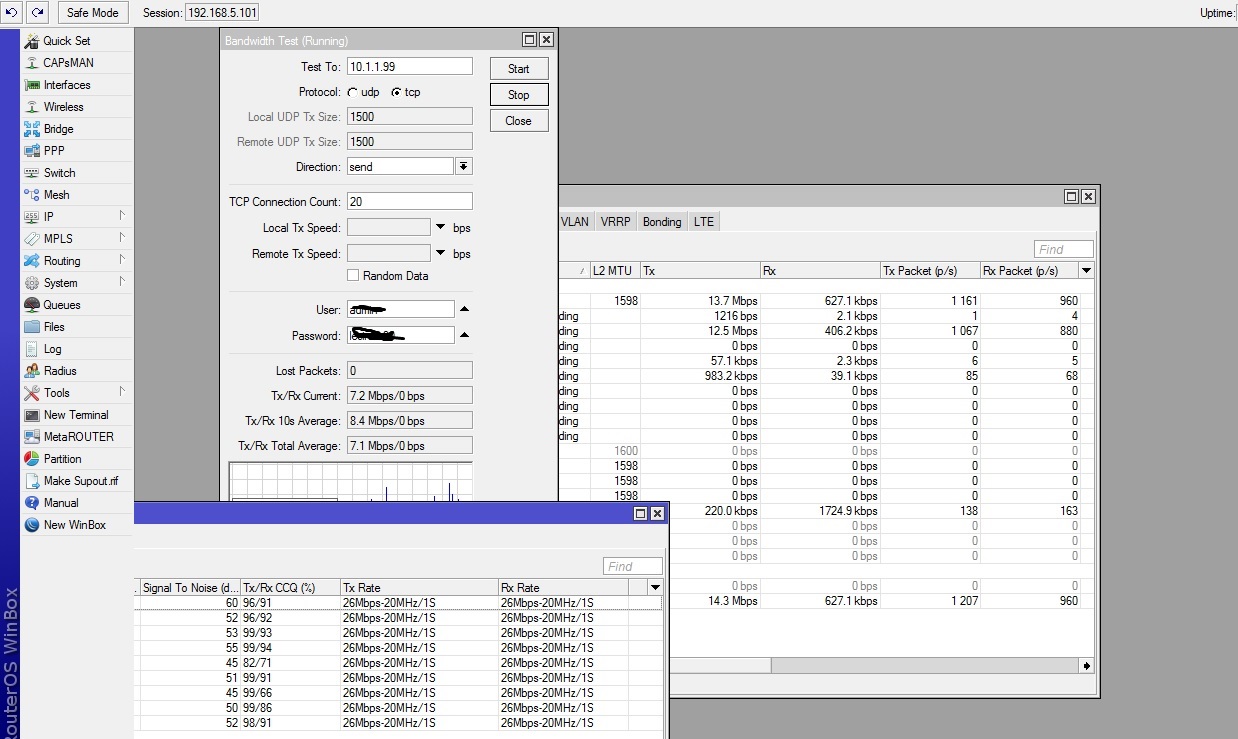
Task: Open the Bridge menu icon
Action: 32,129
